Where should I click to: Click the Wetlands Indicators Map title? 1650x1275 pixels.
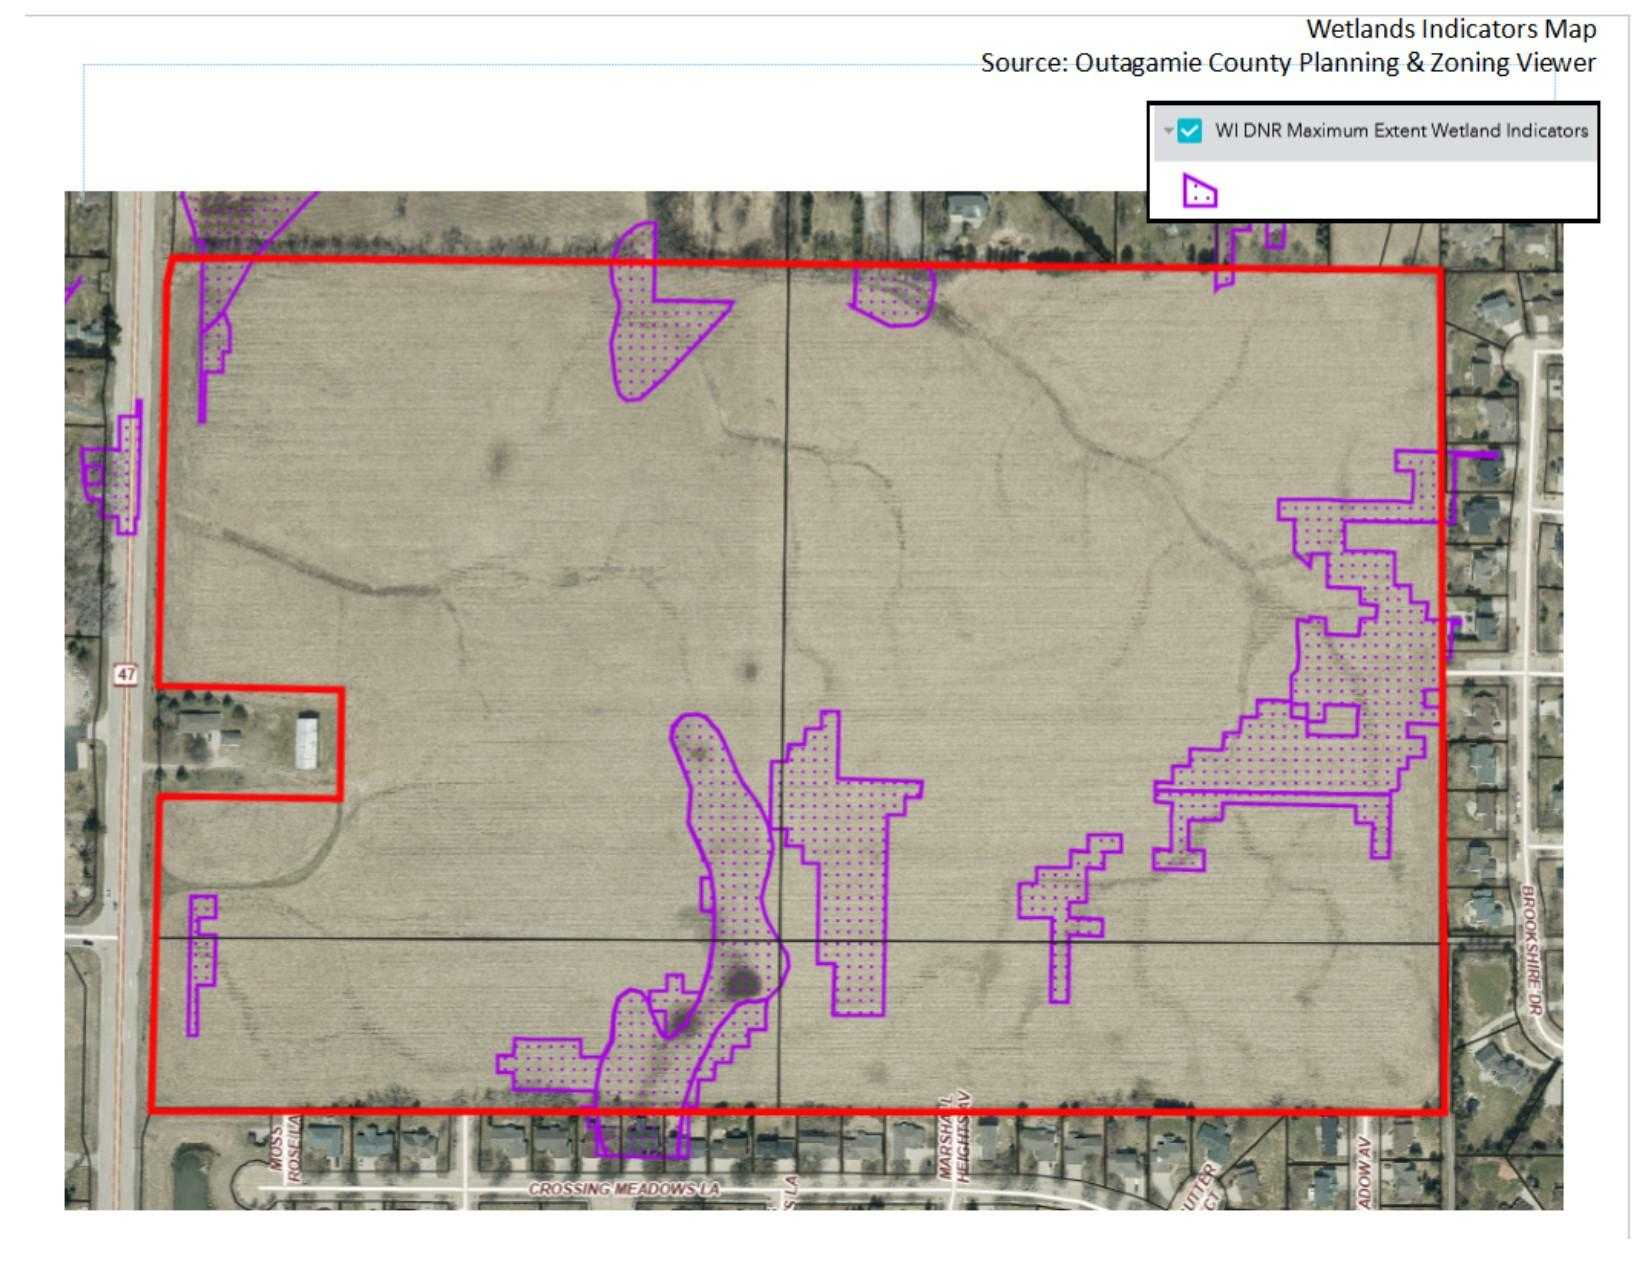coord(1450,29)
